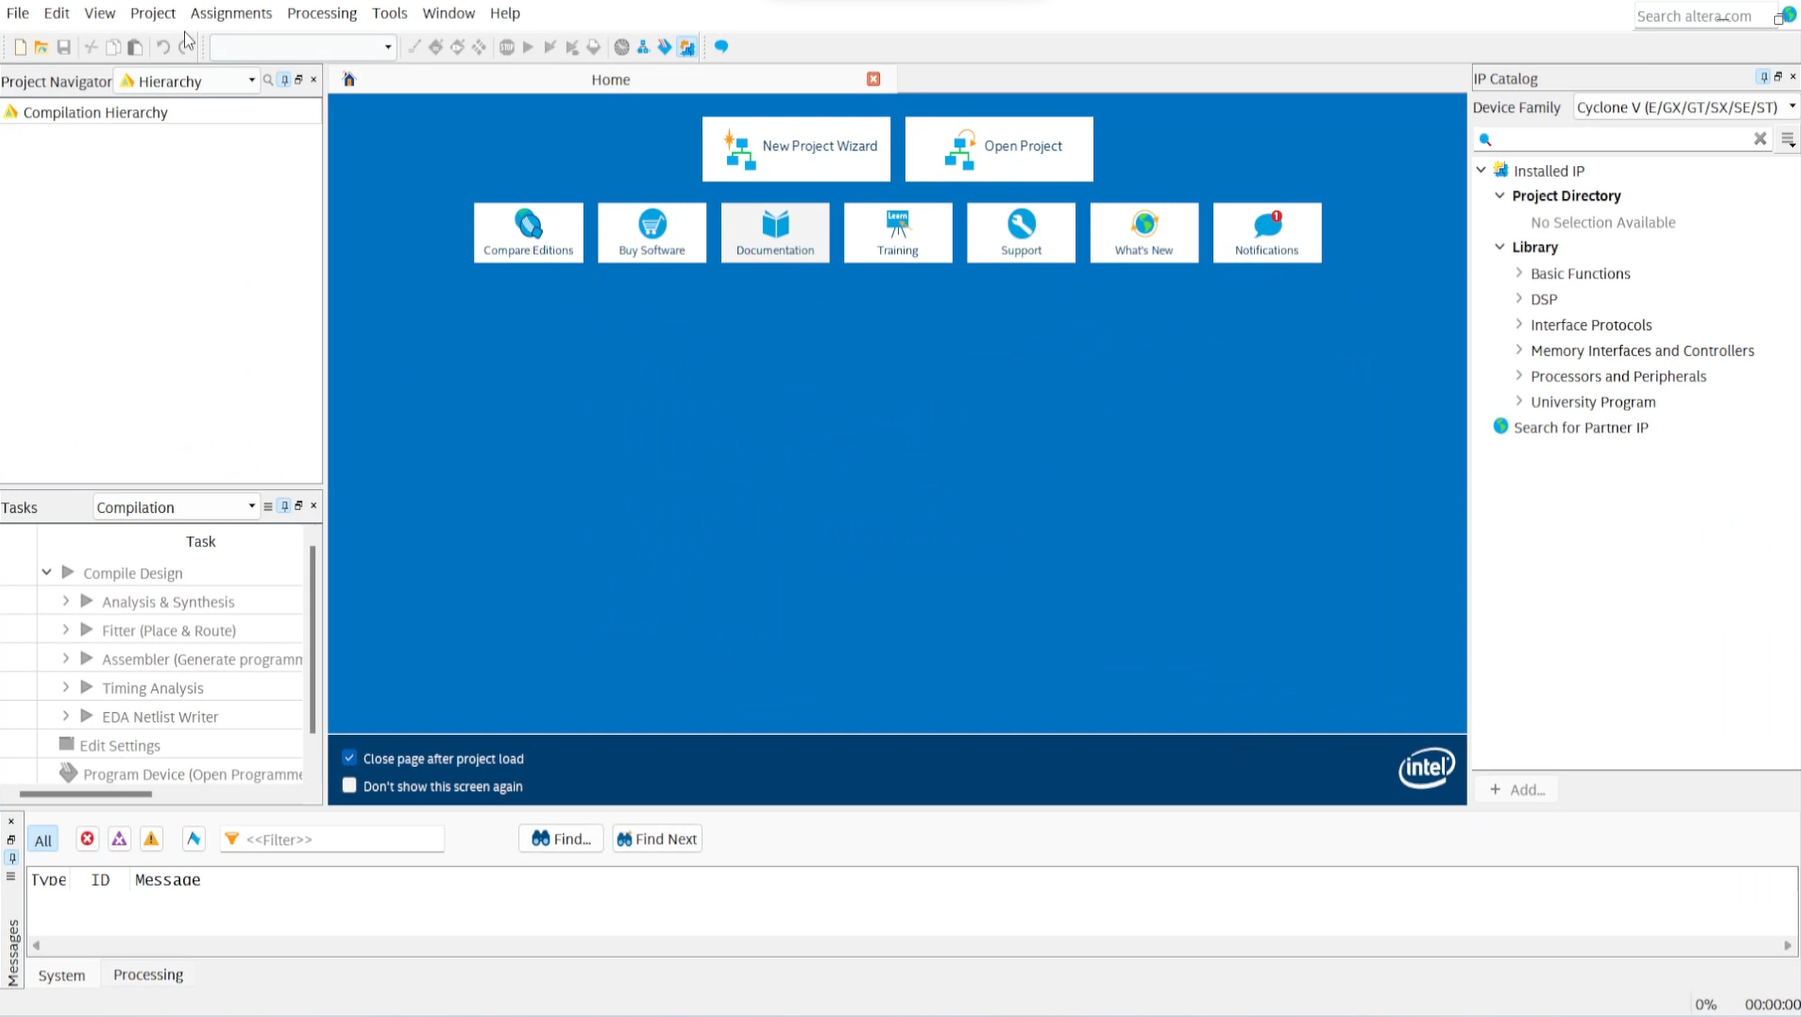Select the Open Project file icon
This screenshot has height=1017, width=1801.
[x=960, y=148]
